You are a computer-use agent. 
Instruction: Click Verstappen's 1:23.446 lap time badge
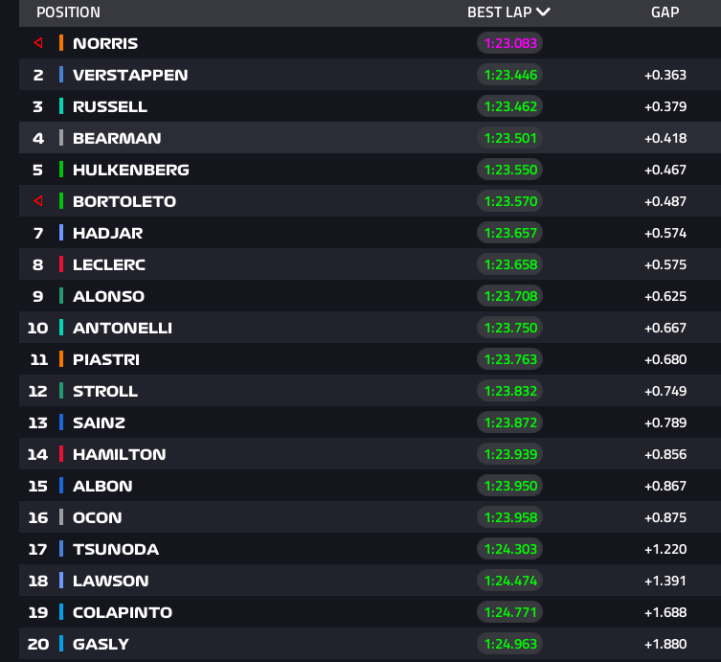(510, 75)
